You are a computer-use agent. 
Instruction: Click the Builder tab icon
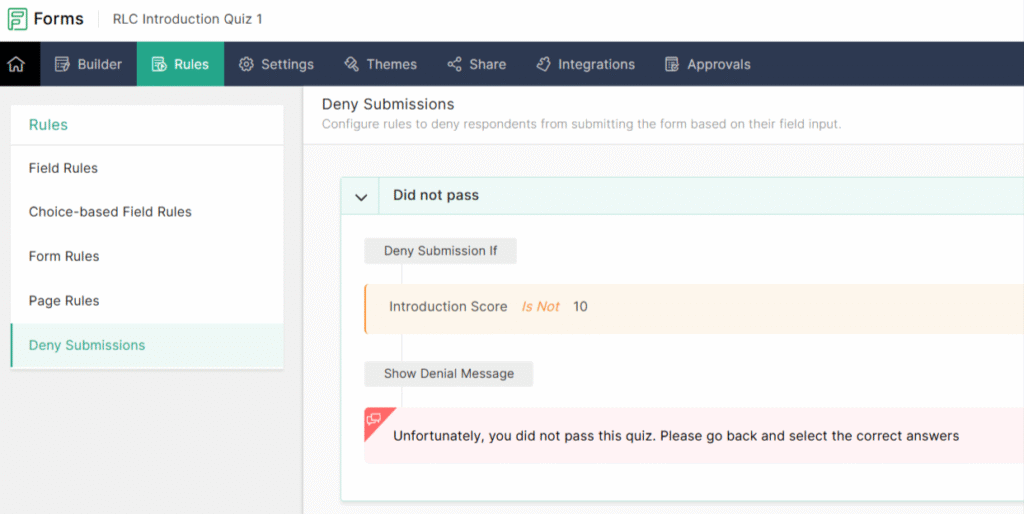(x=62, y=64)
